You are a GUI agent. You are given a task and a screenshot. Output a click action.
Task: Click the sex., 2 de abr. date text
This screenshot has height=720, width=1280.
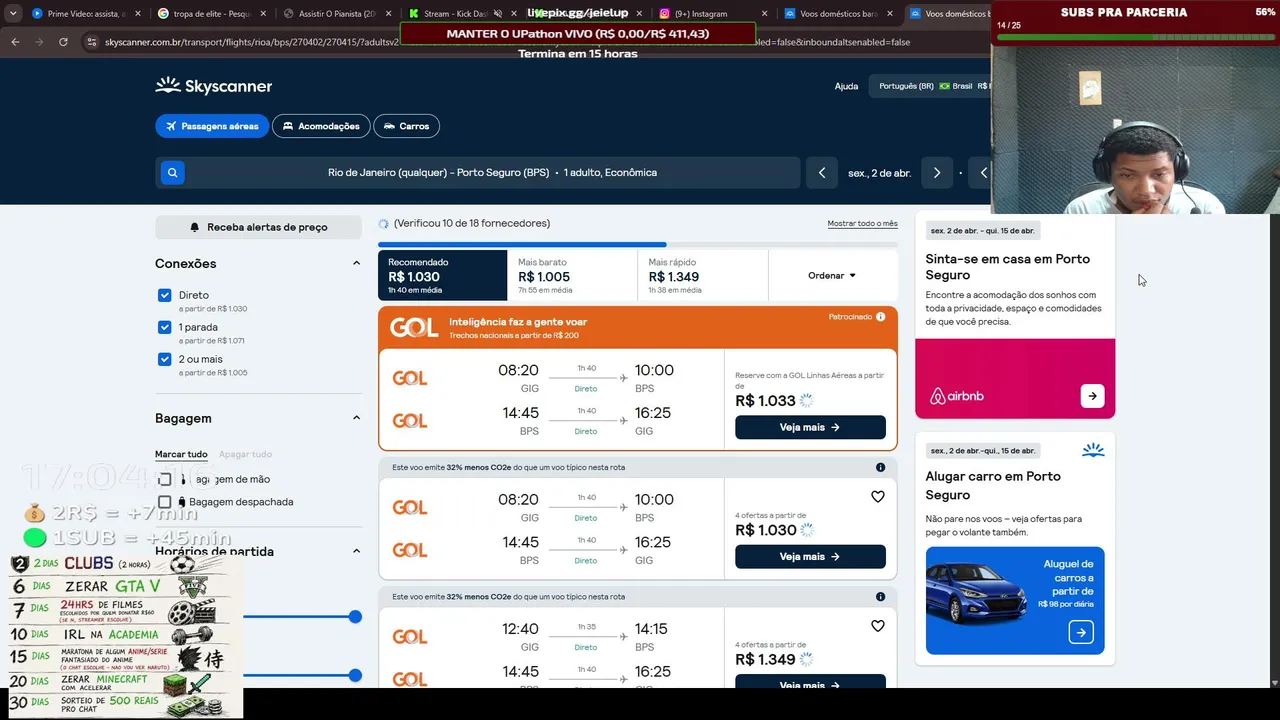point(879,173)
